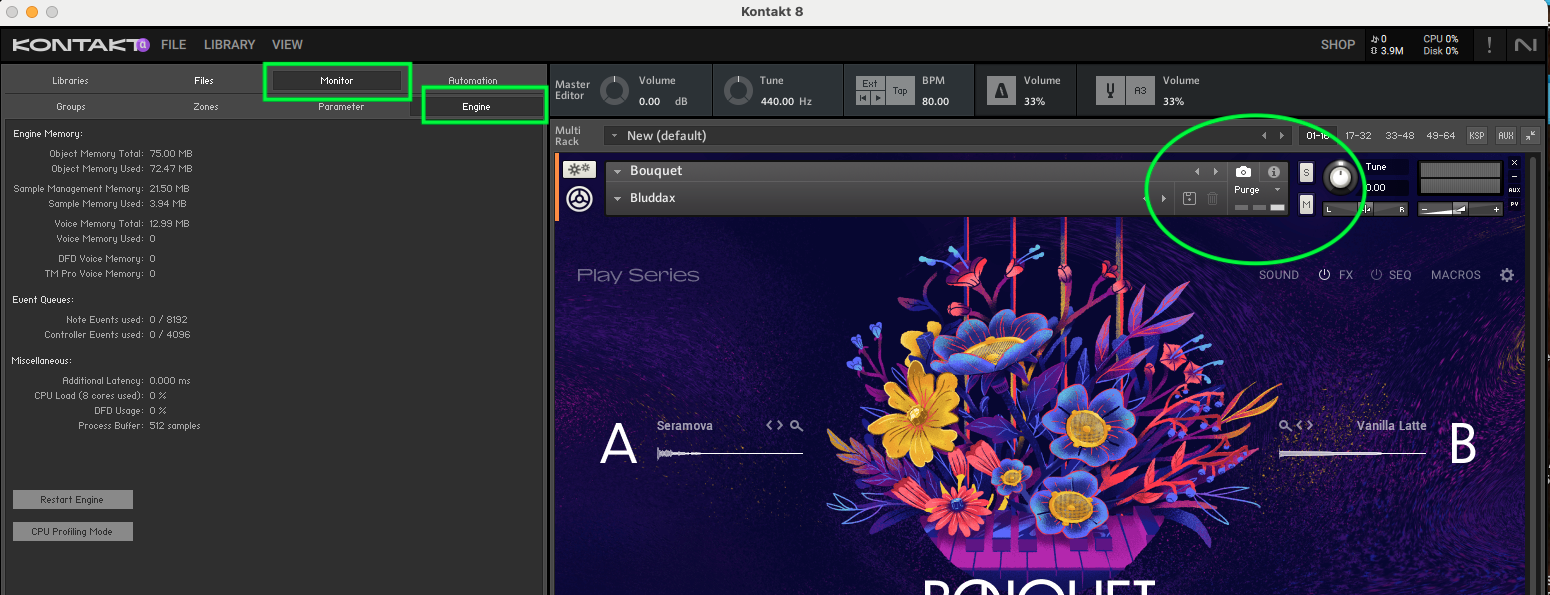Select next instrument next to Bouquet
1550x595 pixels.
[x=1216, y=171]
